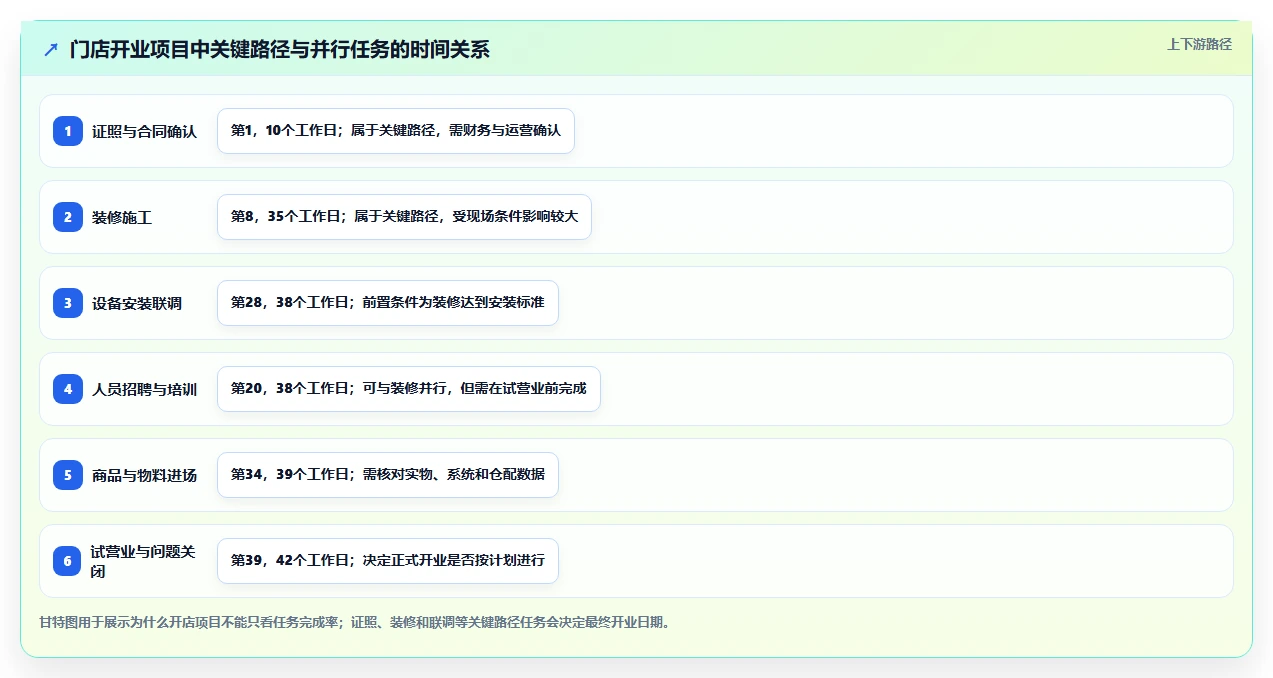The width and height of the screenshot is (1273, 678).
Task: Select step number badge 1
Action: tap(68, 131)
